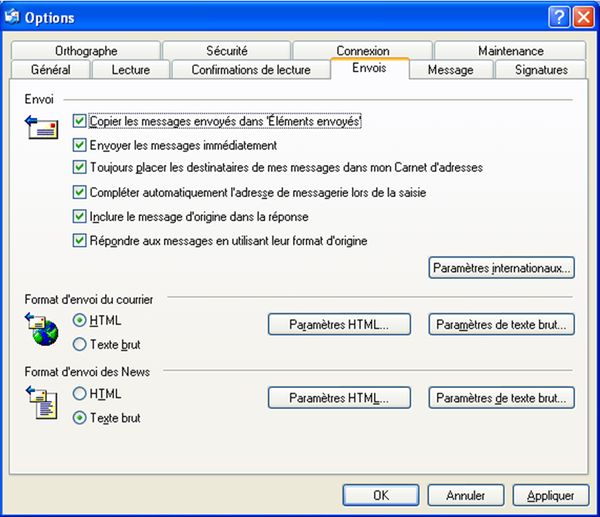The image size is (600, 517).
Task: Click the Format d'envoi des News heading
Action: (x=87, y=372)
